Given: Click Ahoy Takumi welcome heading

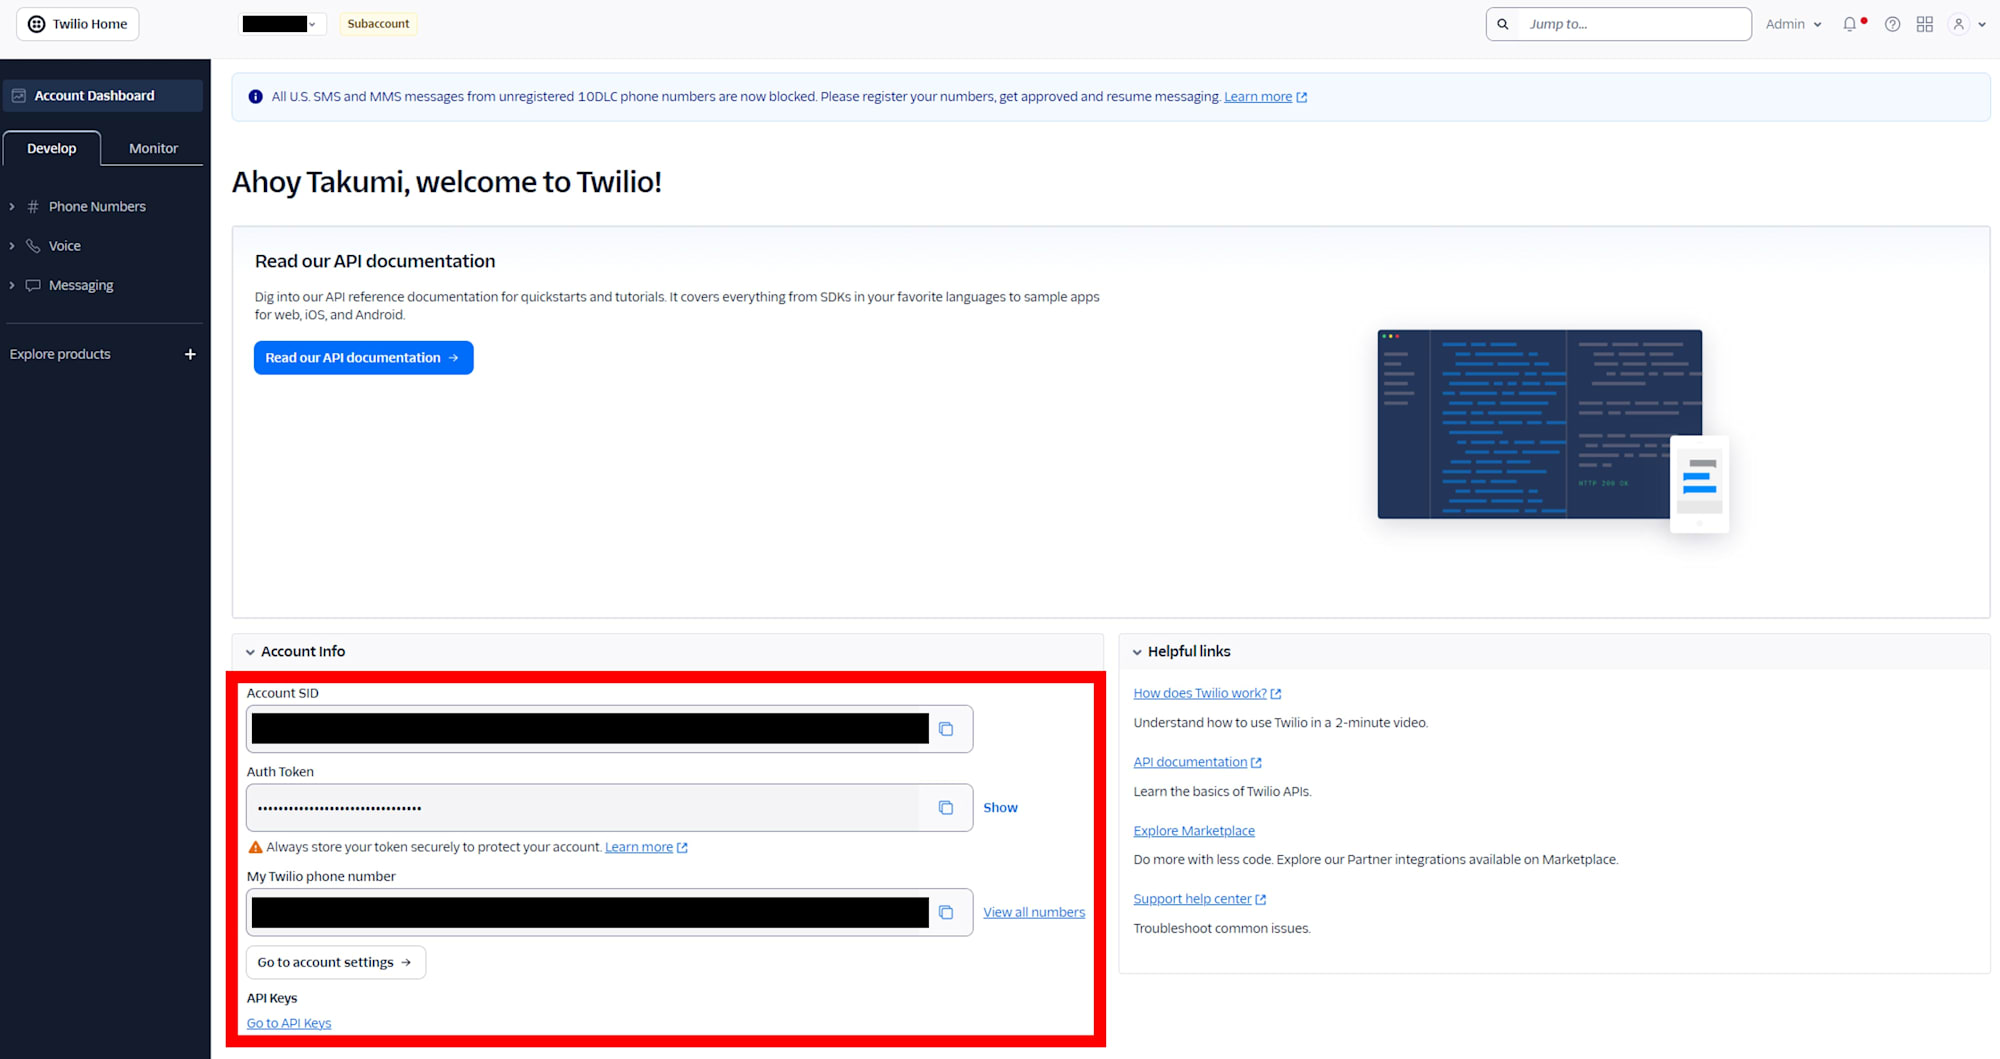Looking at the screenshot, I should click(447, 182).
